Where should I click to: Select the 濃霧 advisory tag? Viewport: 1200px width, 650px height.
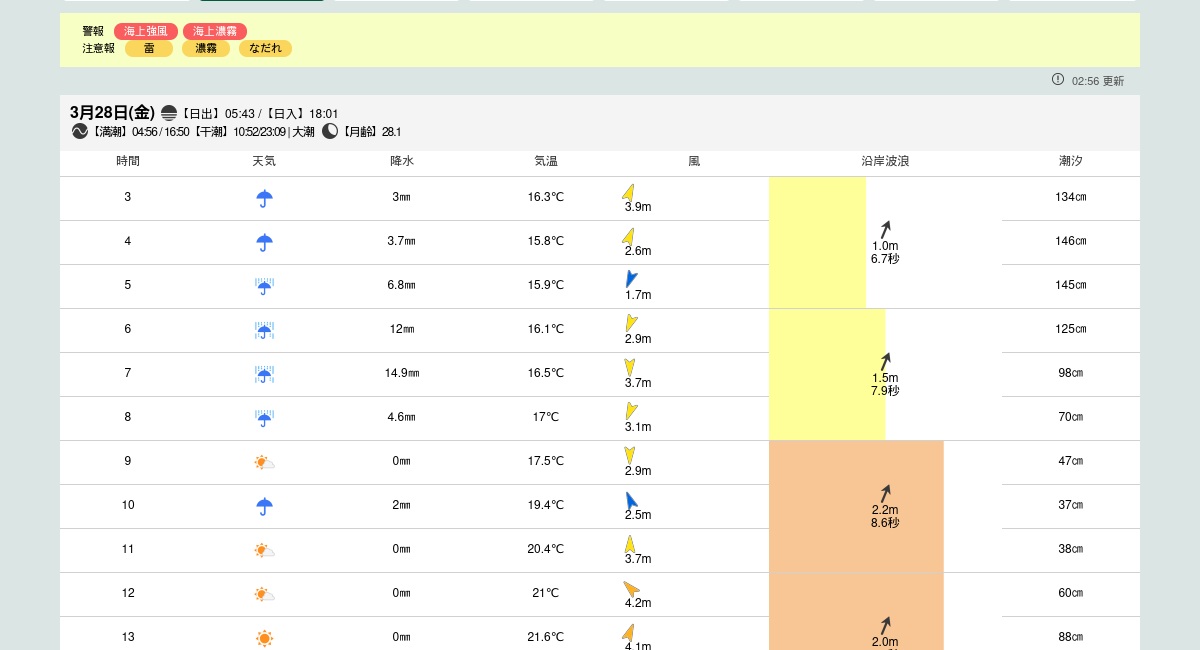206,48
